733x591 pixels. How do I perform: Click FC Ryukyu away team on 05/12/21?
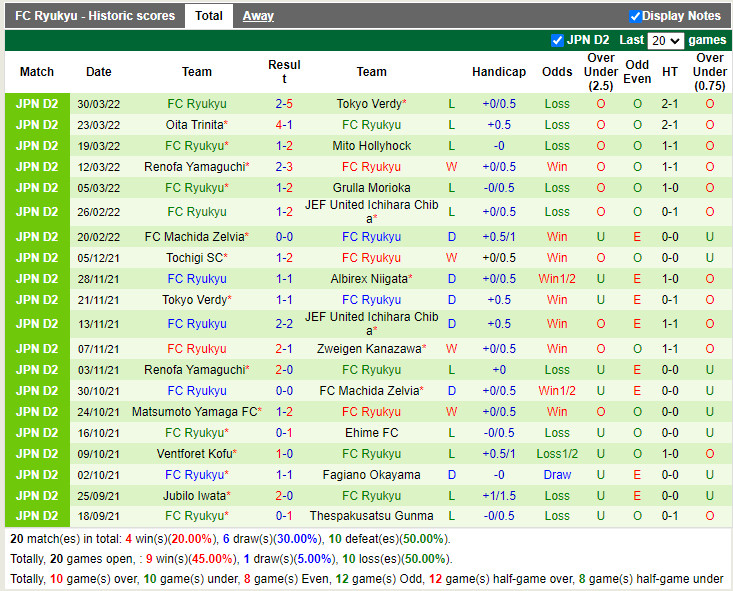[372, 258]
